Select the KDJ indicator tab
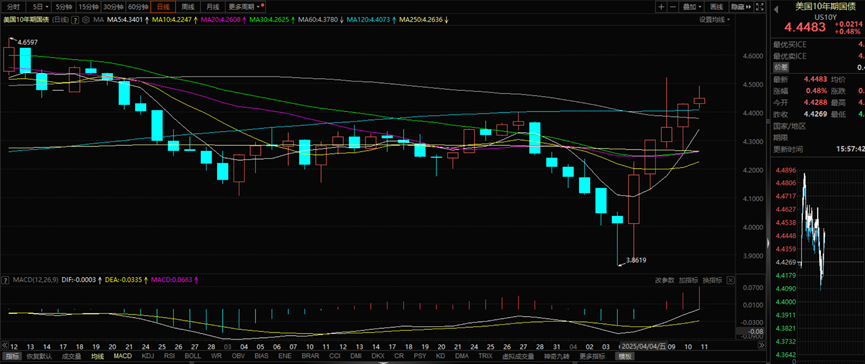865x364 pixels. [x=148, y=356]
